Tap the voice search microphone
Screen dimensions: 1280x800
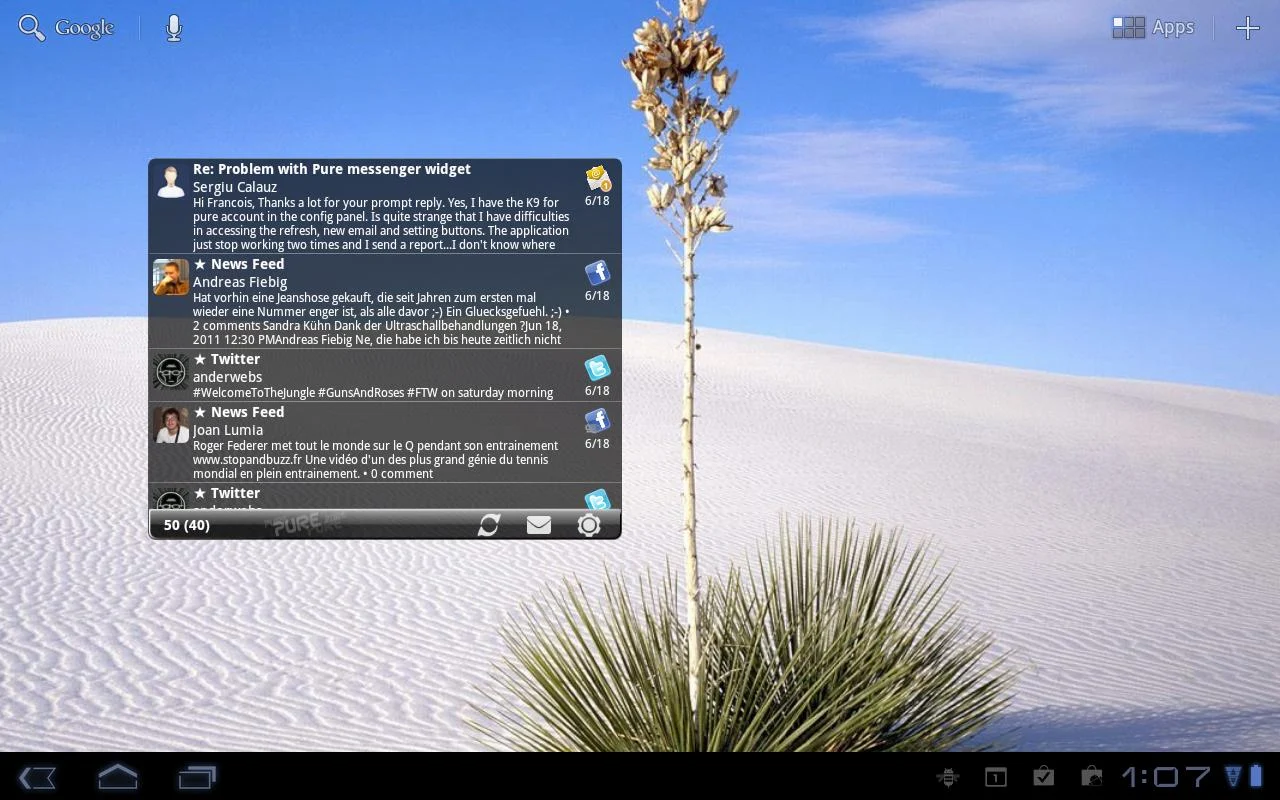(x=174, y=28)
